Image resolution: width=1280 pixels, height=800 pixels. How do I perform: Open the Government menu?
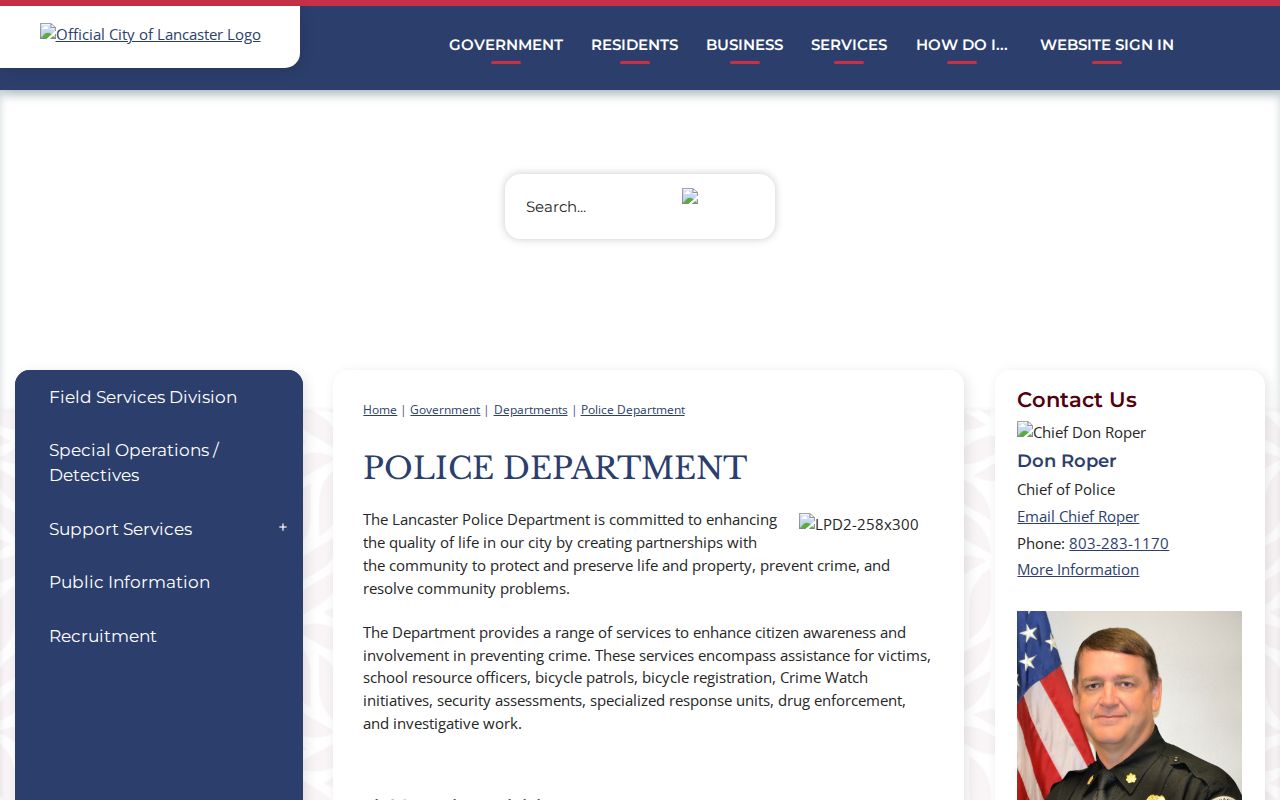point(506,45)
